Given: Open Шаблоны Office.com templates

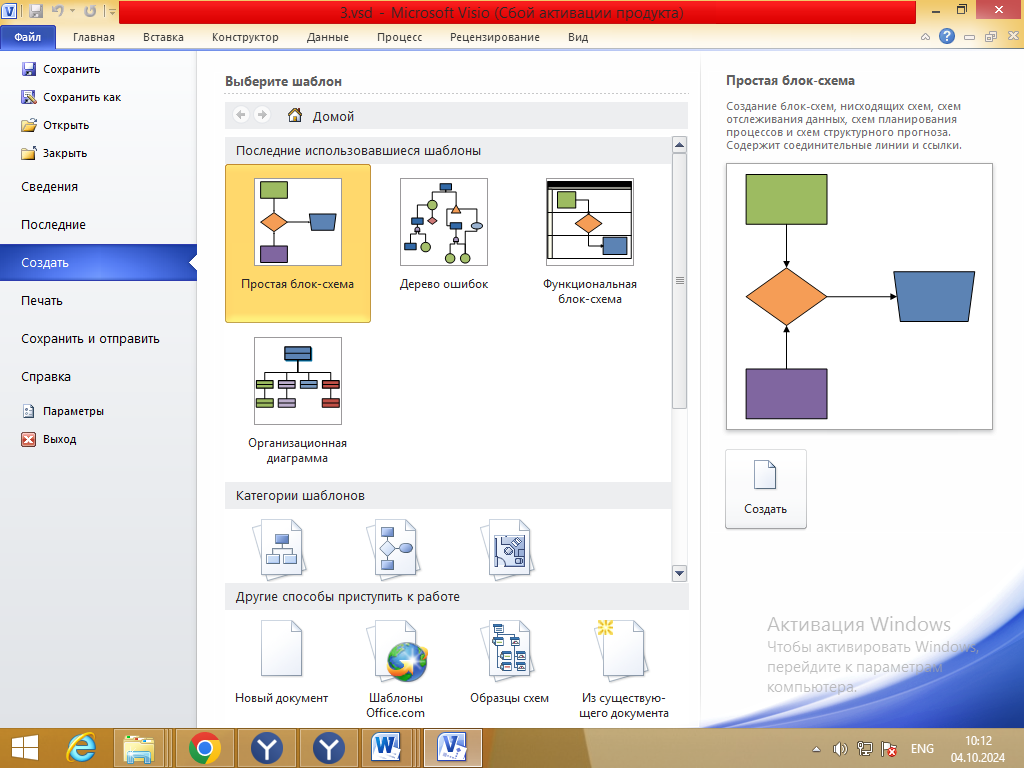Looking at the screenshot, I should coord(396,669).
